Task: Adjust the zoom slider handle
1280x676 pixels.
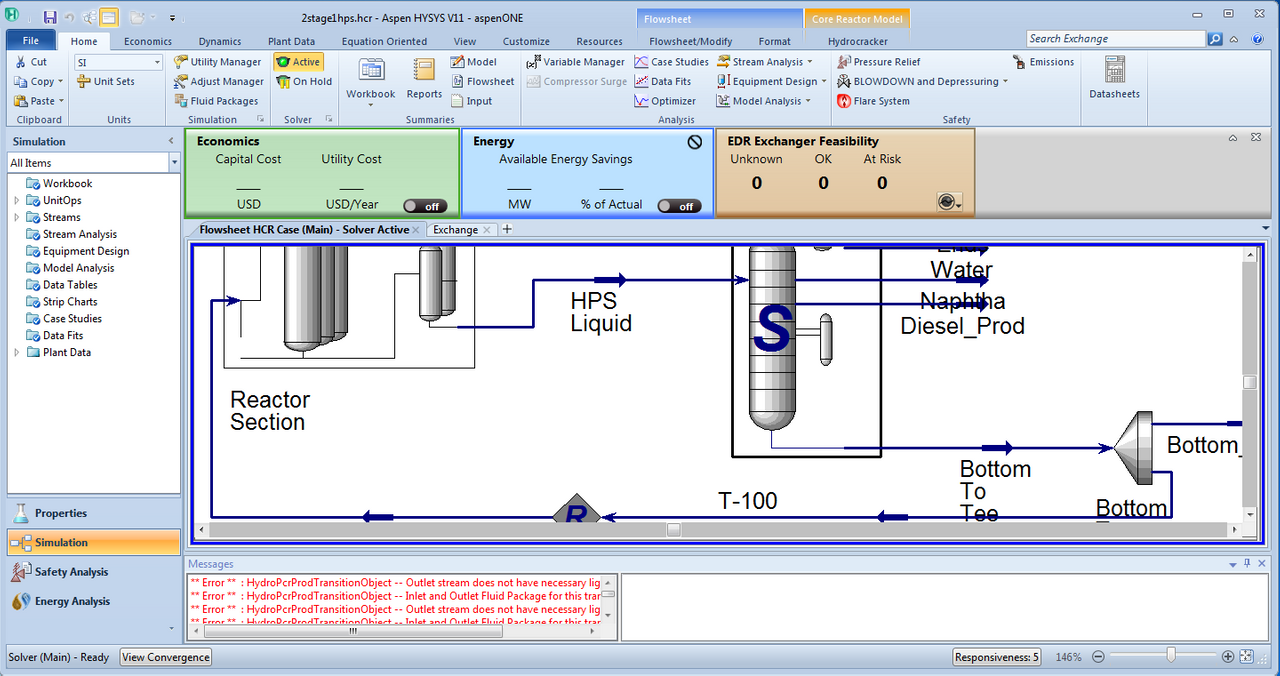Action: (x=1170, y=656)
